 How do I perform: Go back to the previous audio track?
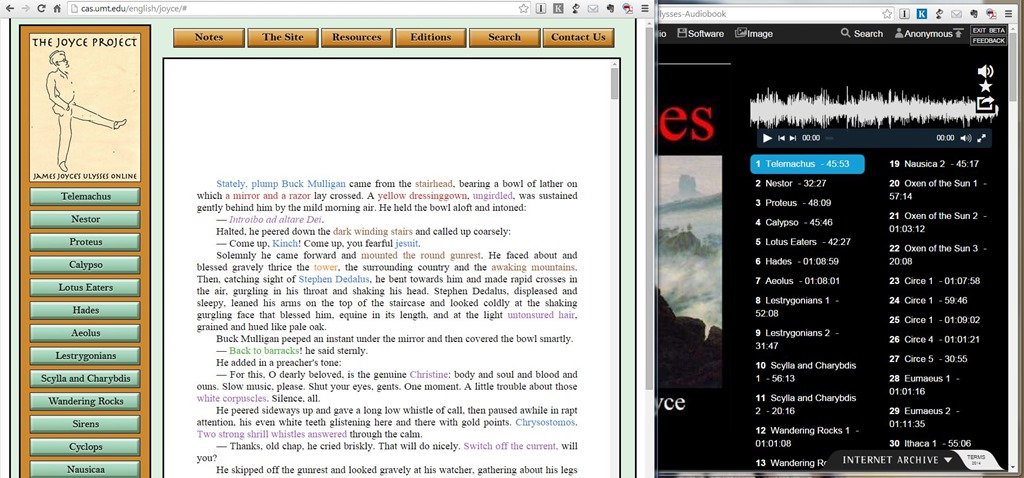[x=782, y=138]
